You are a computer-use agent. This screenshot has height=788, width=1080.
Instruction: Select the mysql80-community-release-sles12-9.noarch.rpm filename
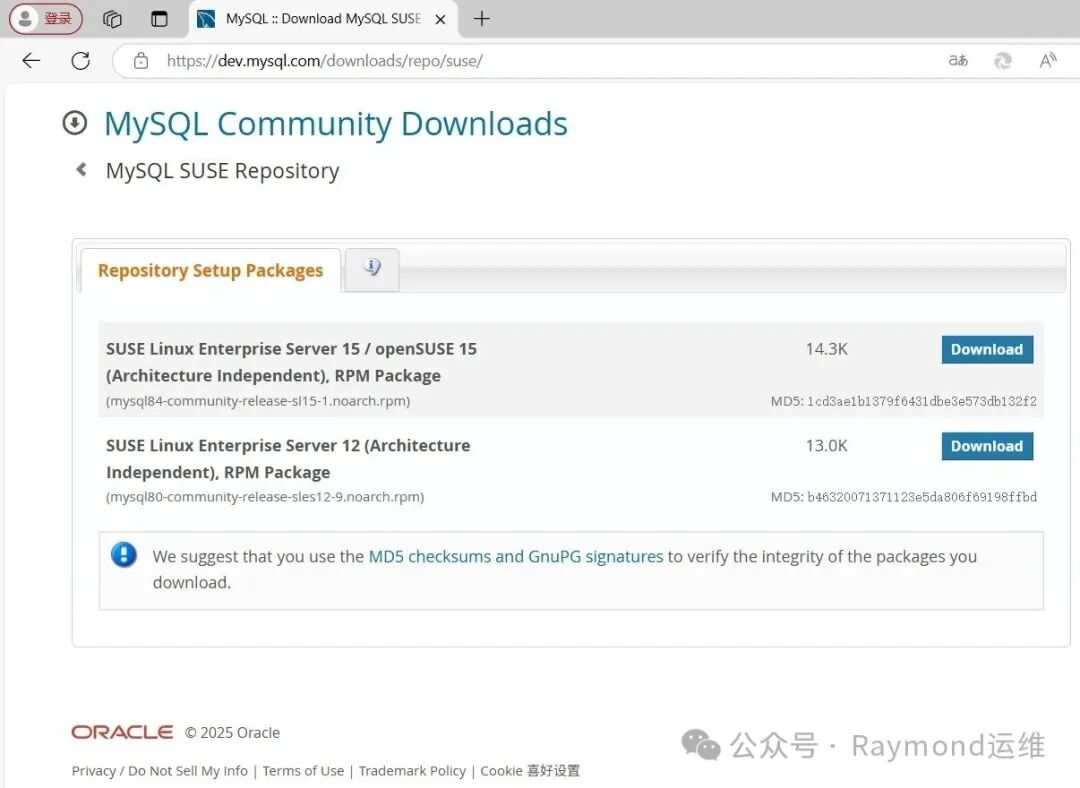pyautogui.click(x=264, y=497)
